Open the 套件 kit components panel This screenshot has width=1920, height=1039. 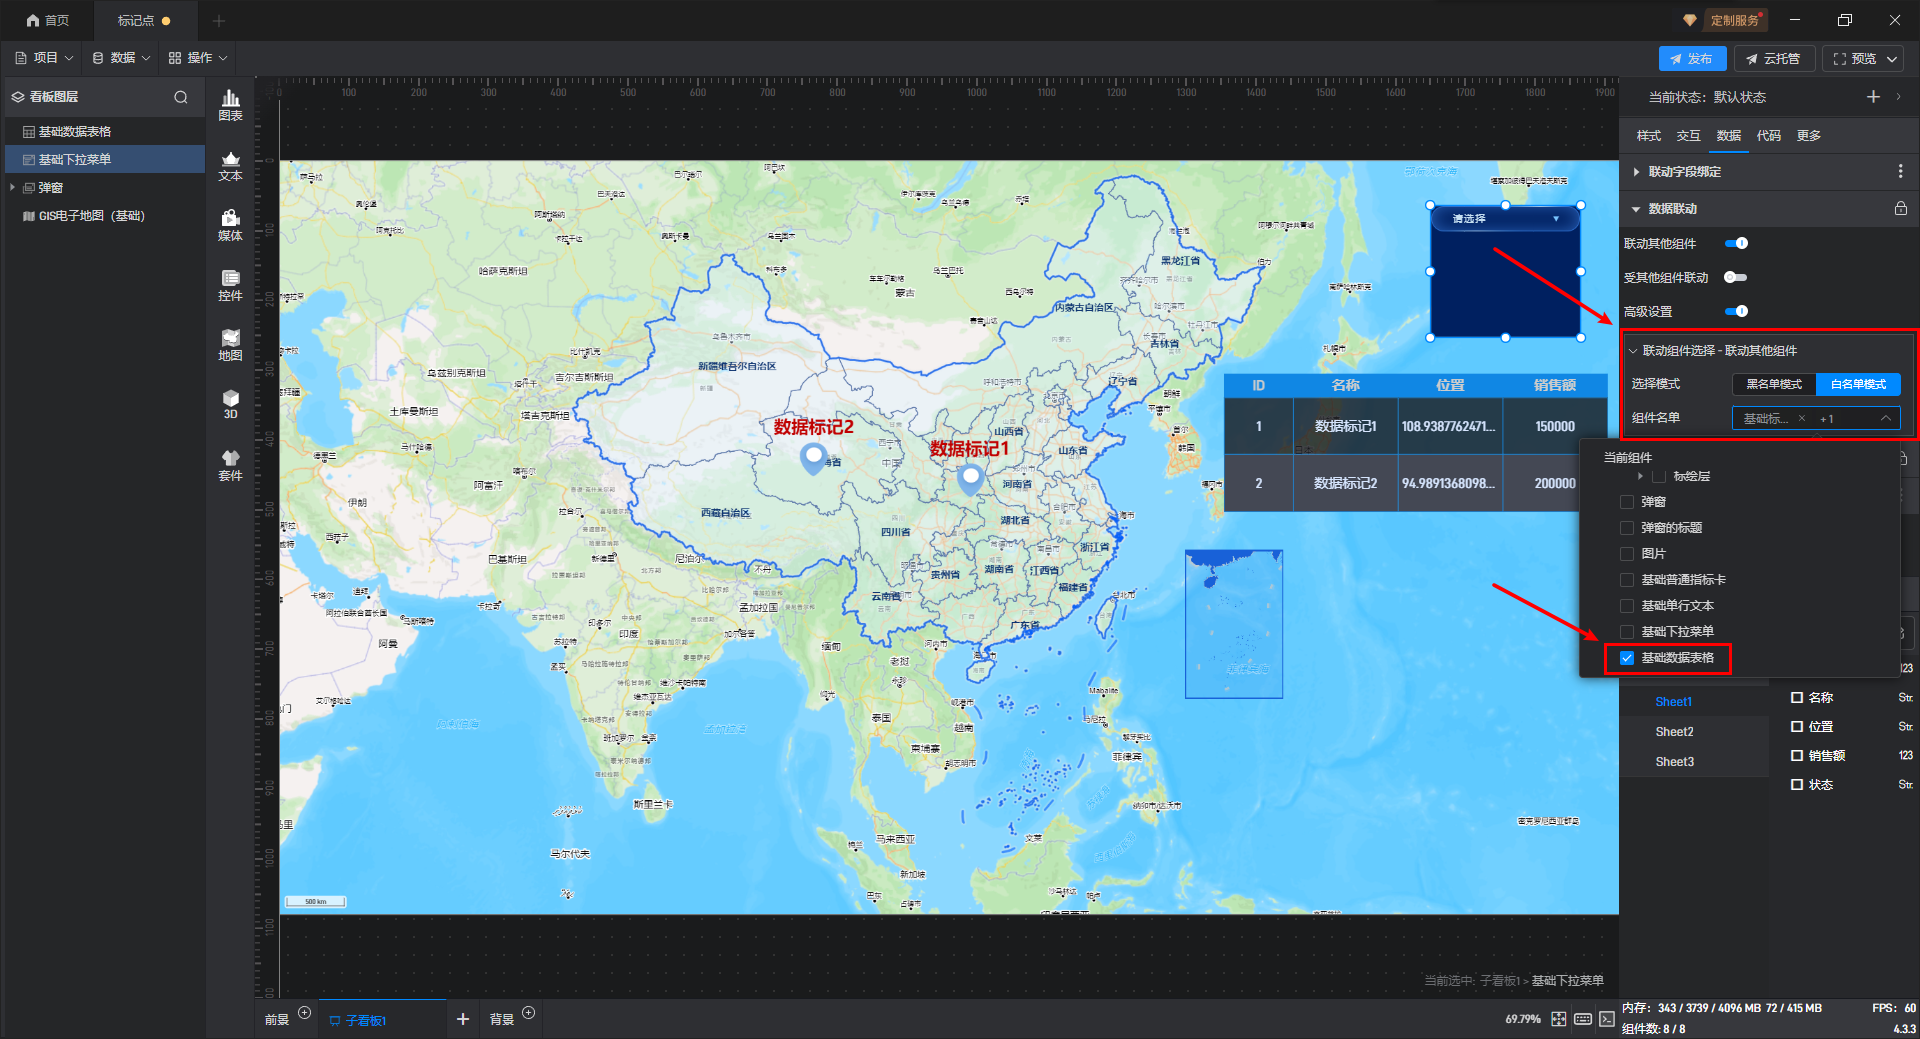click(230, 465)
